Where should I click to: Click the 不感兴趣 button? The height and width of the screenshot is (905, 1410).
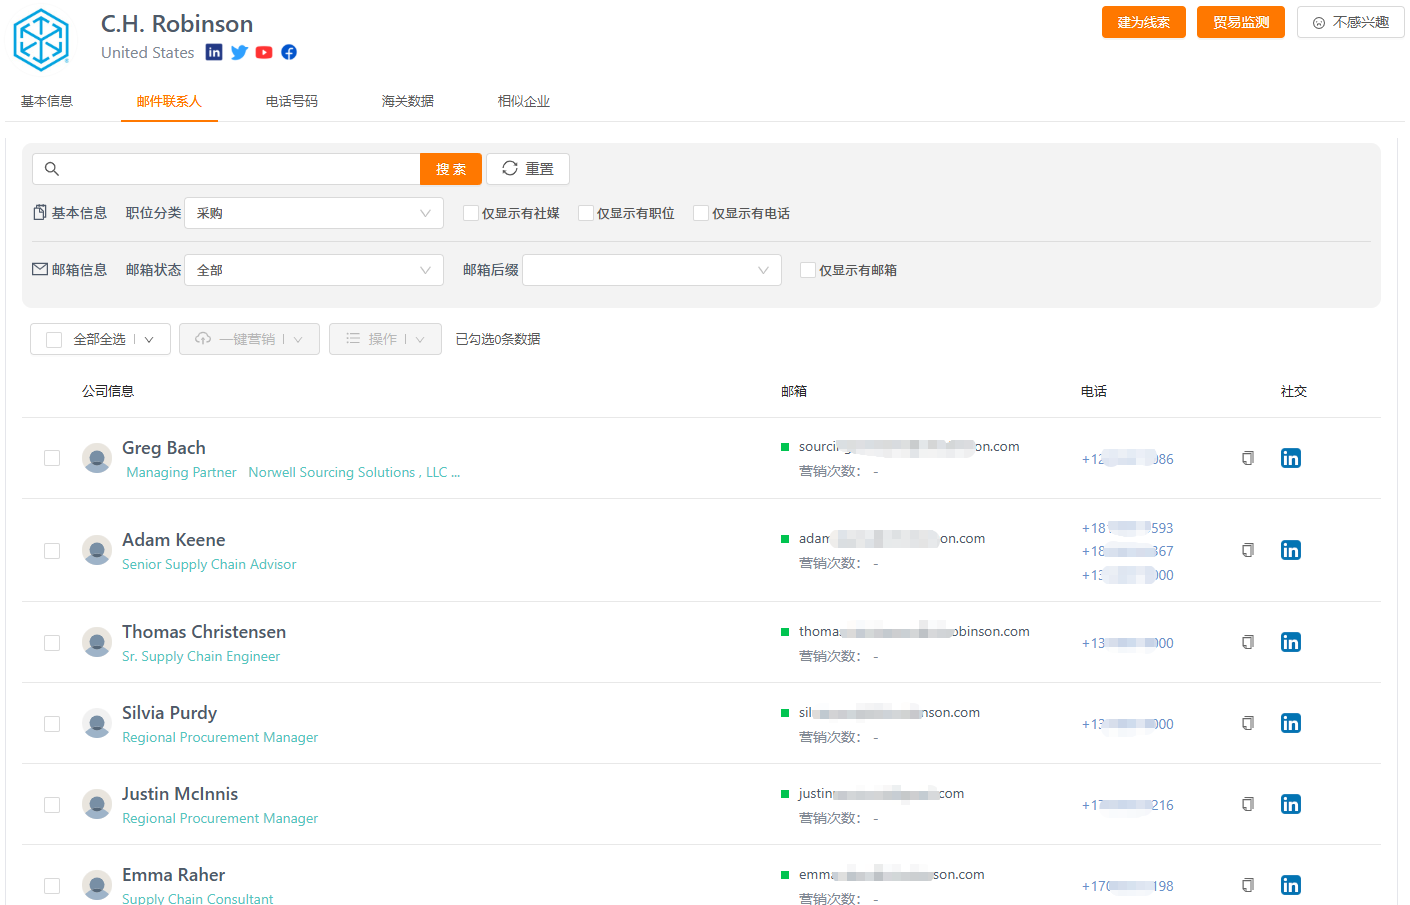click(x=1351, y=22)
